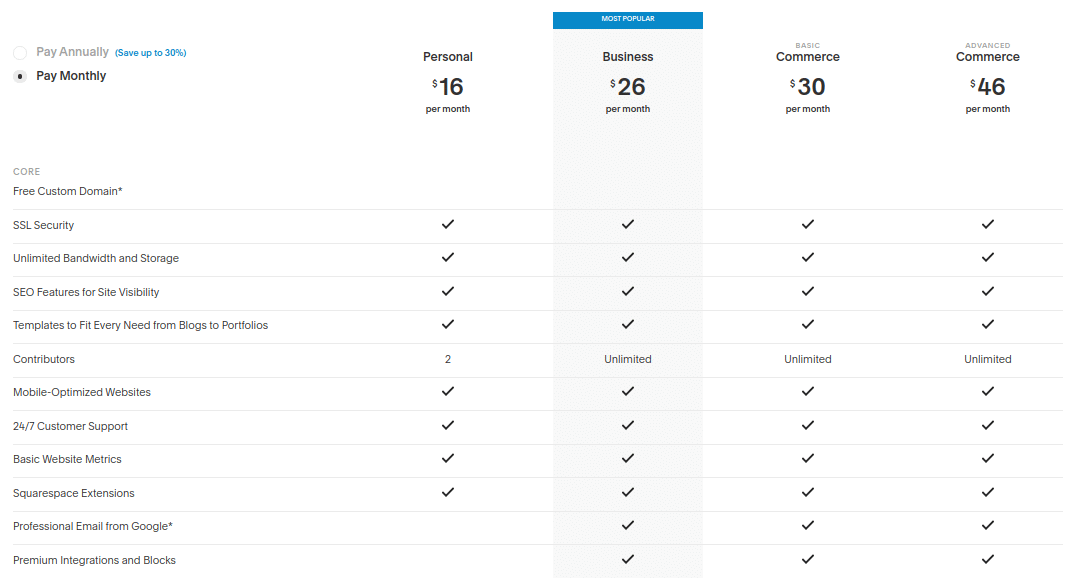Image resolution: width=1071 pixels, height=578 pixels.
Task: Click the Unlimited Bandwidth and Storage label
Action: tap(96, 258)
